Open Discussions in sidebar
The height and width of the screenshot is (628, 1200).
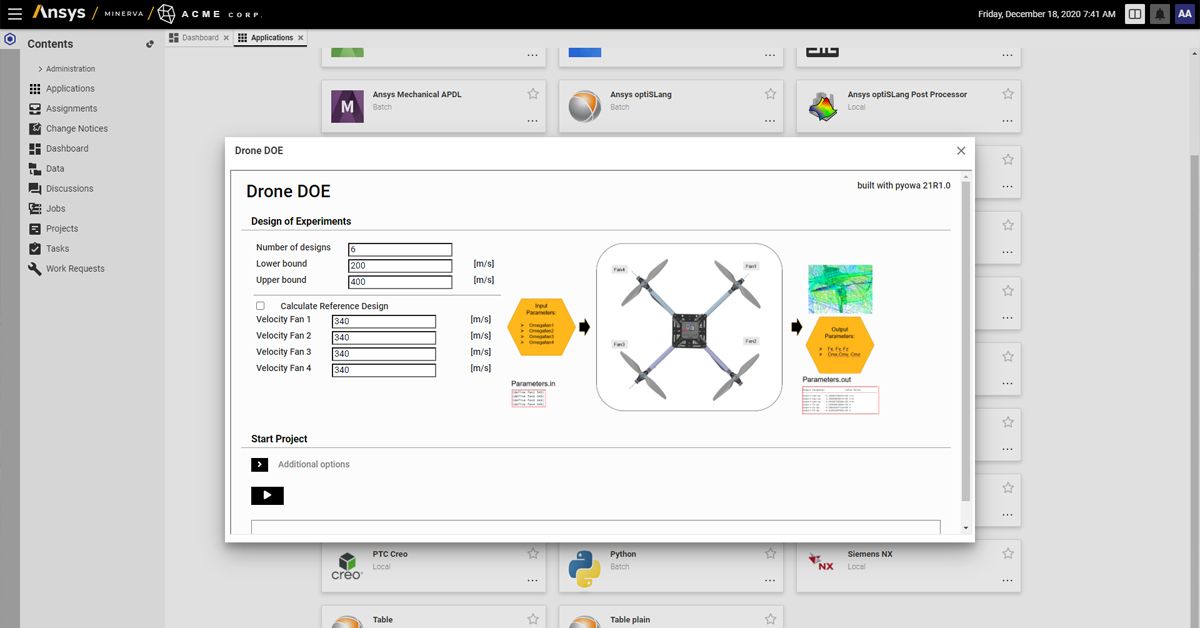point(69,189)
